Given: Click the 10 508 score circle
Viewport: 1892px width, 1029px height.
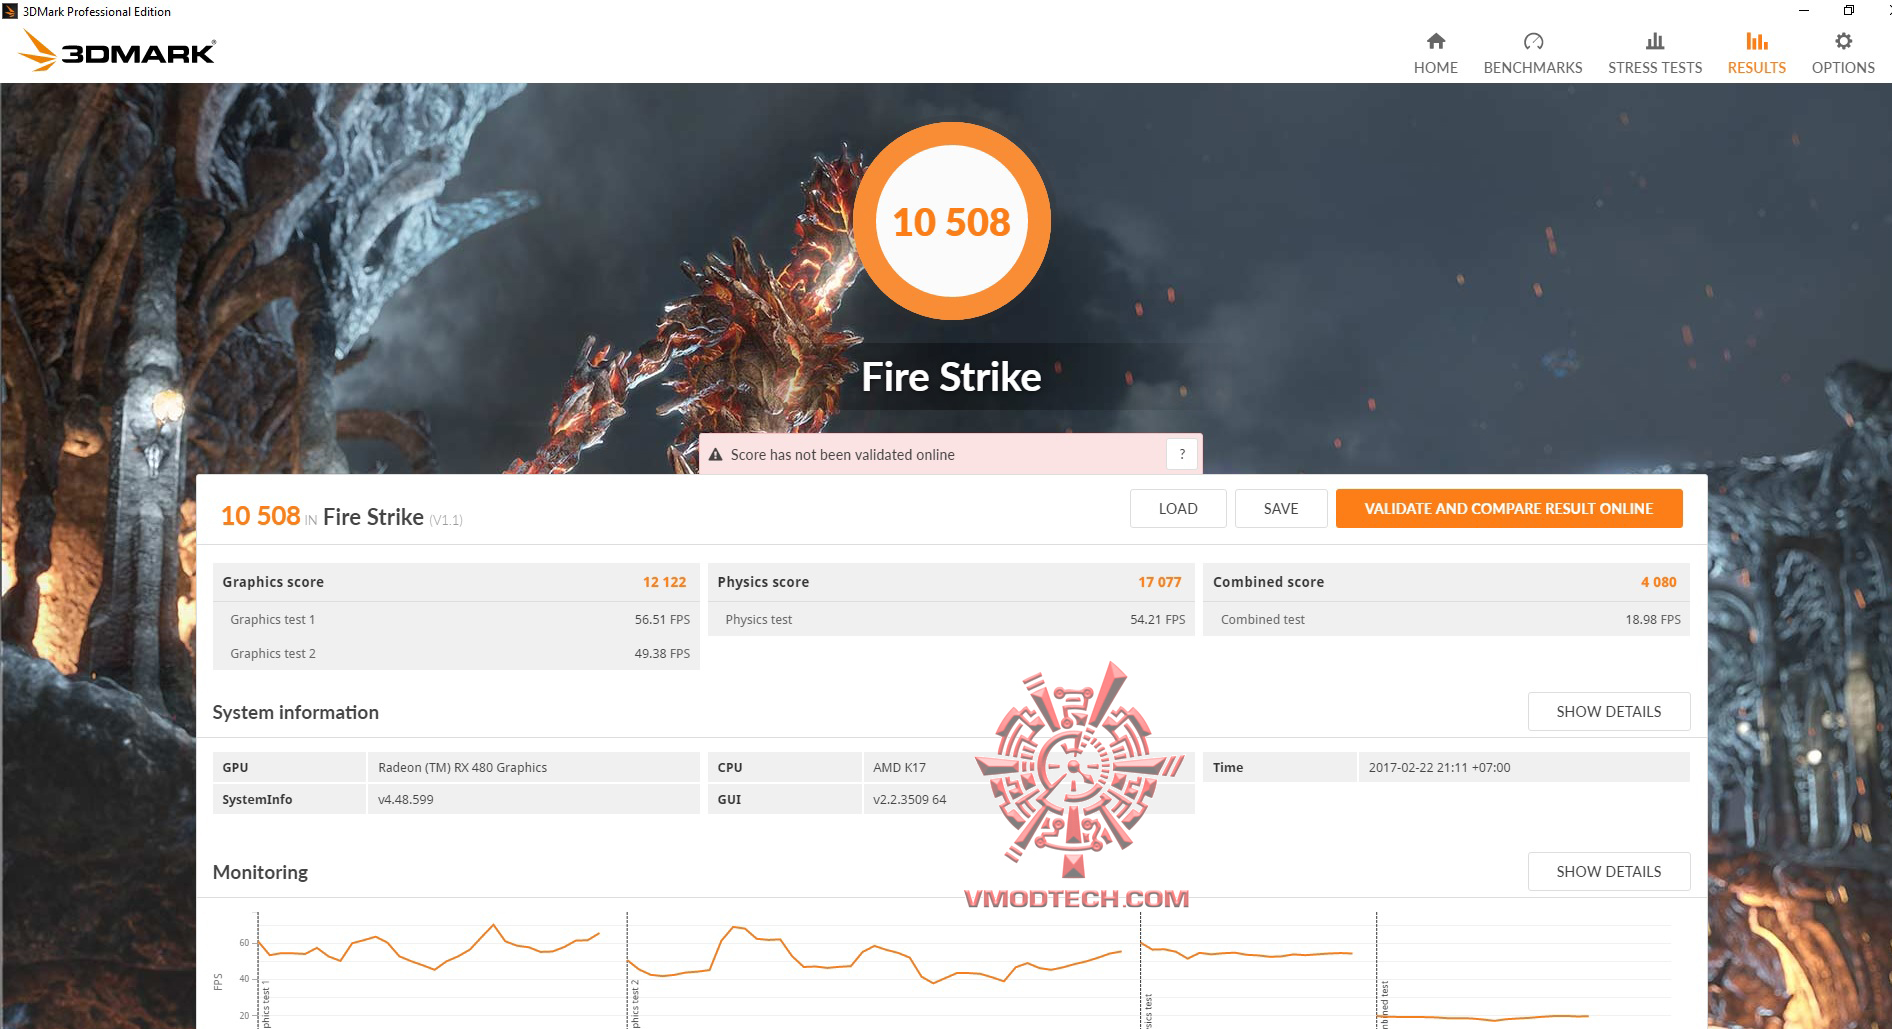Looking at the screenshot, I should click(952, 221).
